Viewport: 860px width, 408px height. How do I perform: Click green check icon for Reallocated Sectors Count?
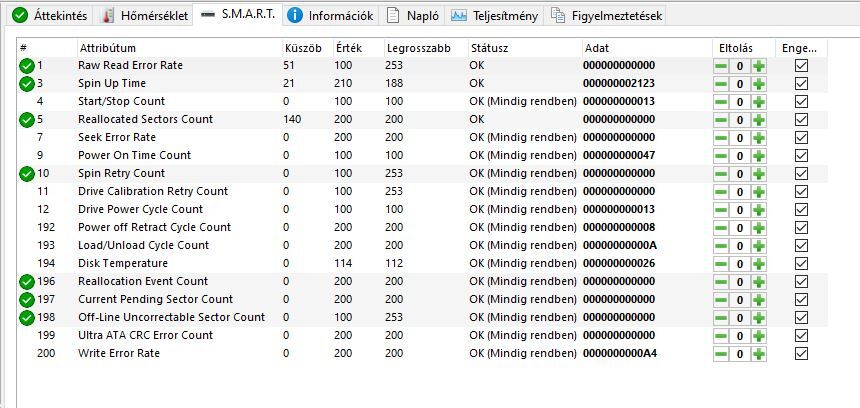tap(26, 120)
